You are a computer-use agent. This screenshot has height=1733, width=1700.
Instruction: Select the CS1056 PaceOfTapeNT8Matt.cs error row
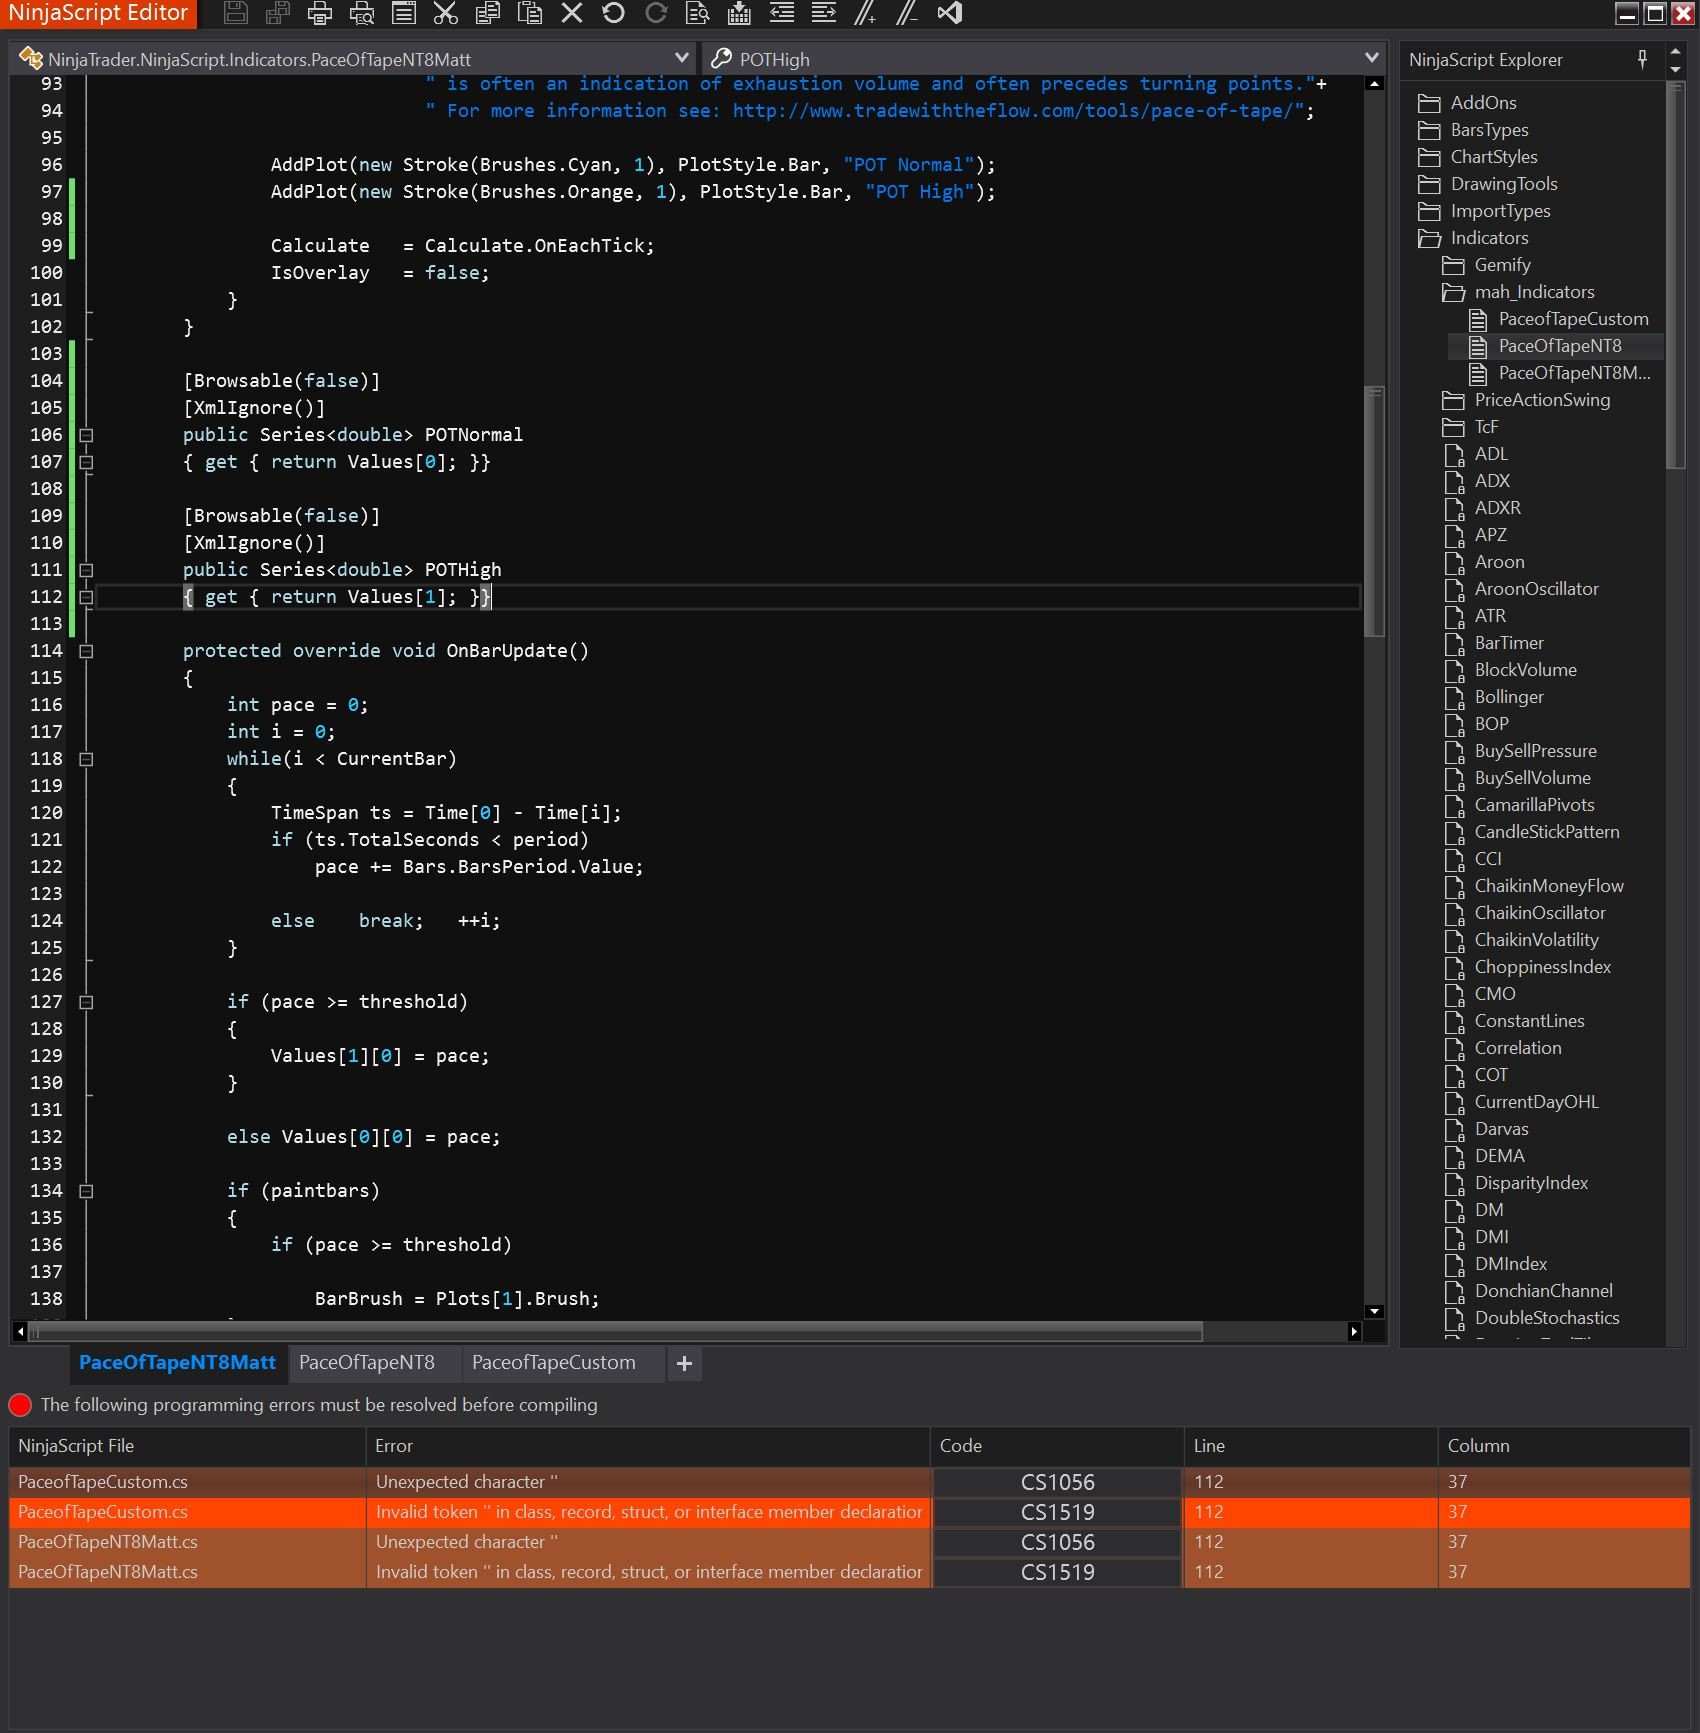tap(850, 1542)
